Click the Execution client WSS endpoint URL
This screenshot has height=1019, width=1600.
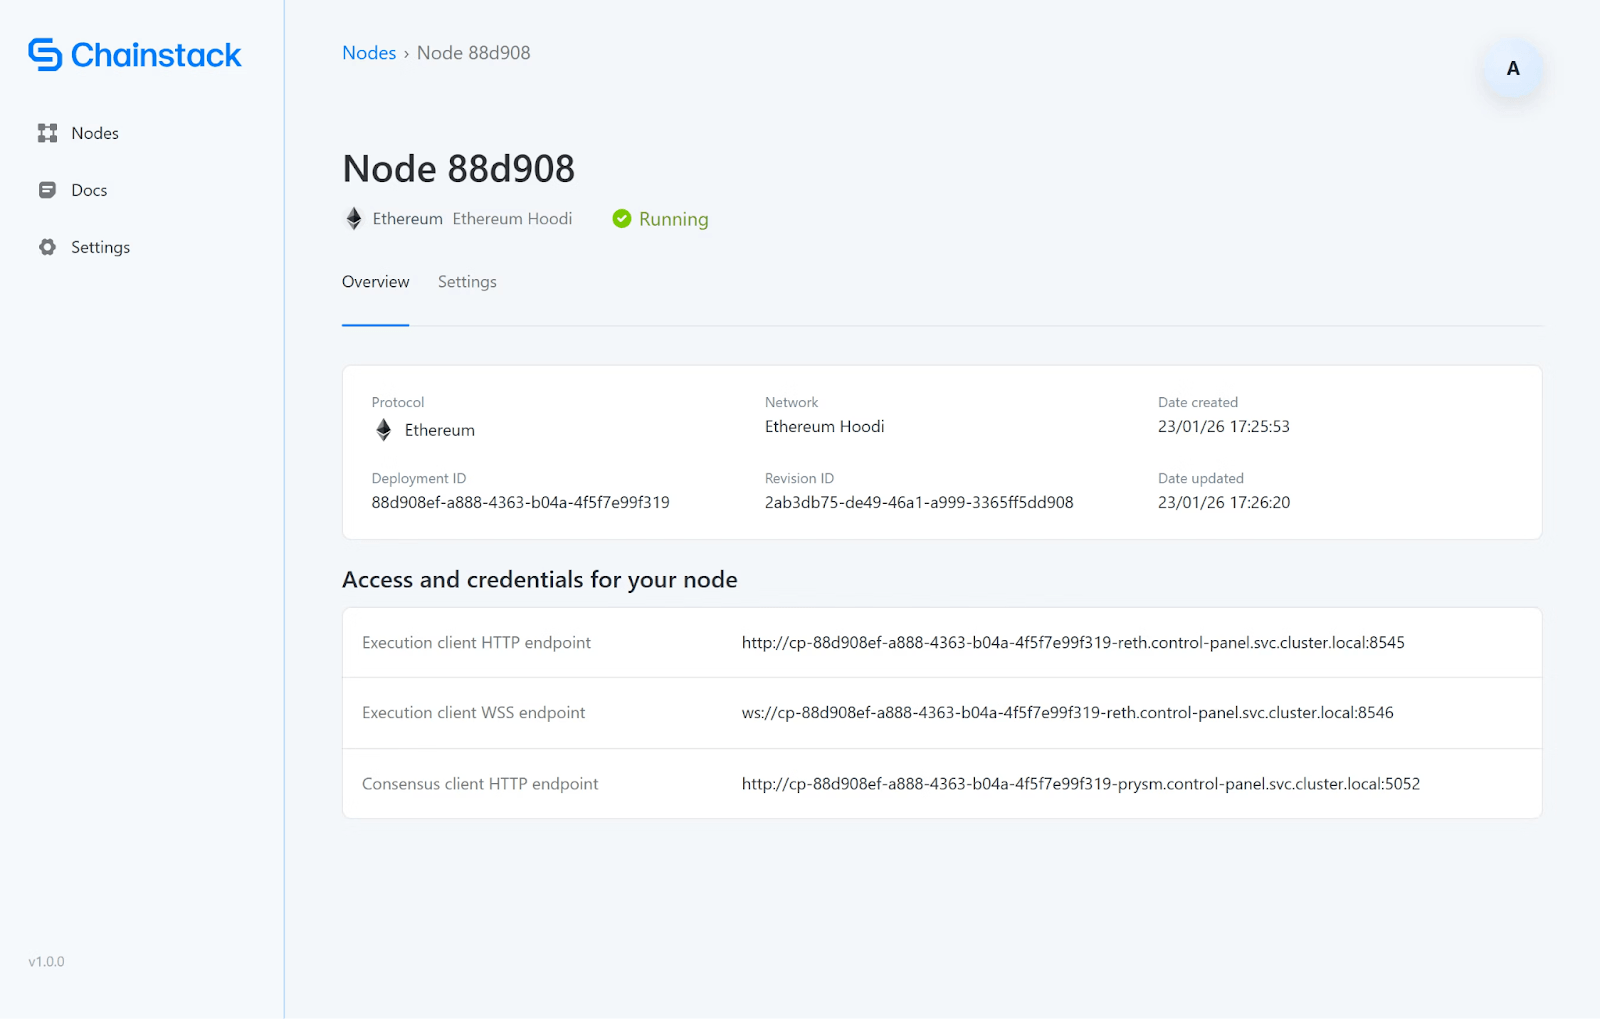pos(1067,713)
